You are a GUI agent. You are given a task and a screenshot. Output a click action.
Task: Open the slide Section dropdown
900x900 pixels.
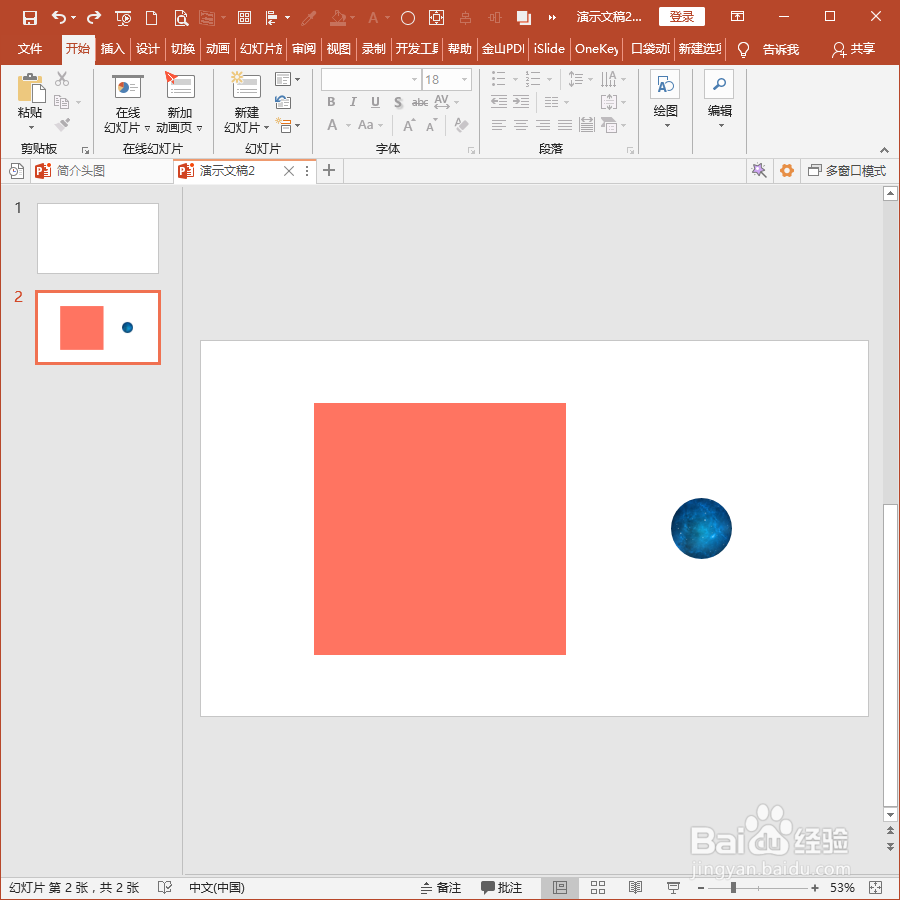pyautogui.click(x=287, y=125)
